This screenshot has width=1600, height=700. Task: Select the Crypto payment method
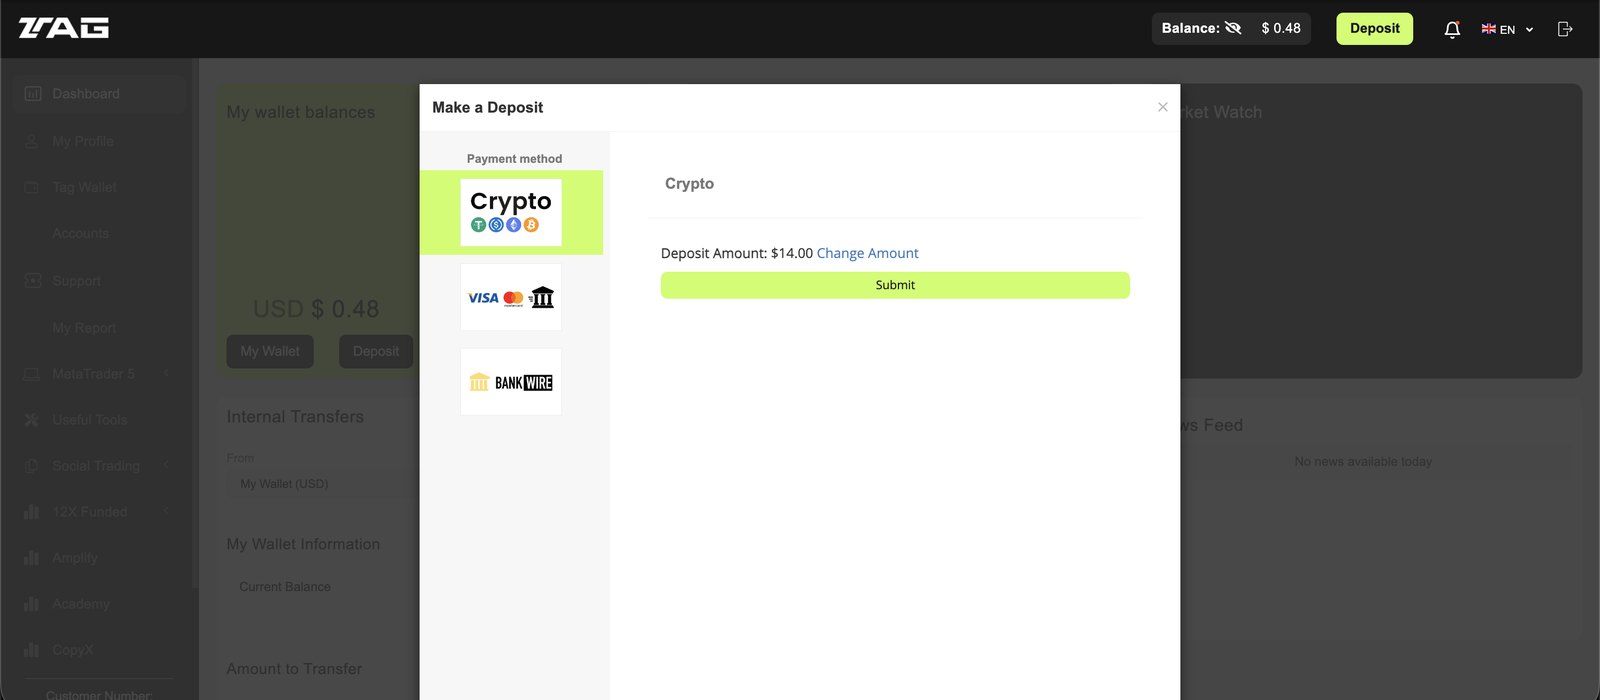tap(511, 212)
